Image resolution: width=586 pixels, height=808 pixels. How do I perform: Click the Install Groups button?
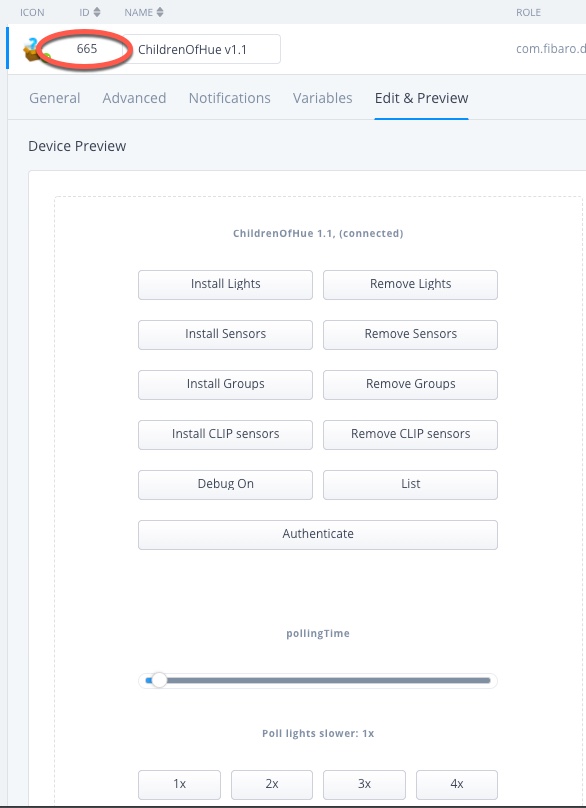[225, 384]
